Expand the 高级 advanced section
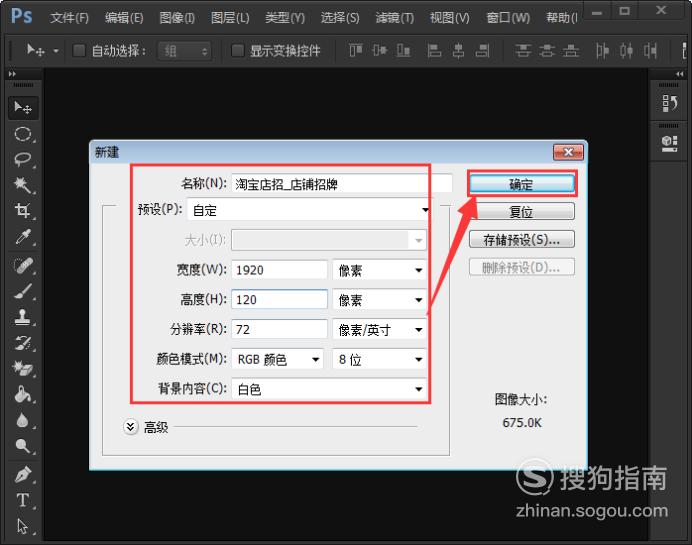This screenshot has height=545, width=692. click(131, 427)
